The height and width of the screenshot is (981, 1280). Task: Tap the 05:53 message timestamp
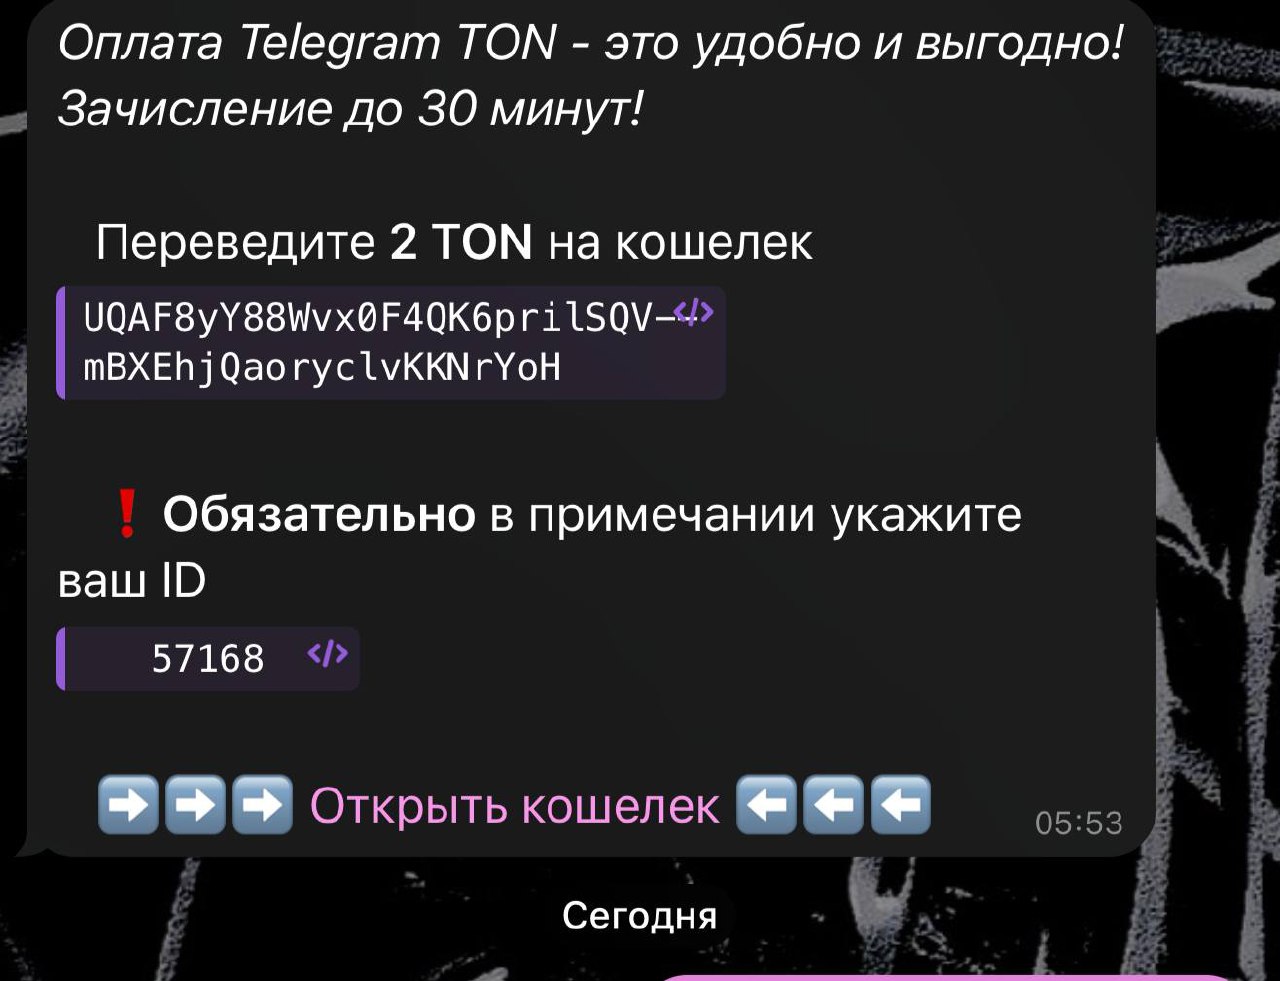pyautogui.click(x=1079, y=823)
